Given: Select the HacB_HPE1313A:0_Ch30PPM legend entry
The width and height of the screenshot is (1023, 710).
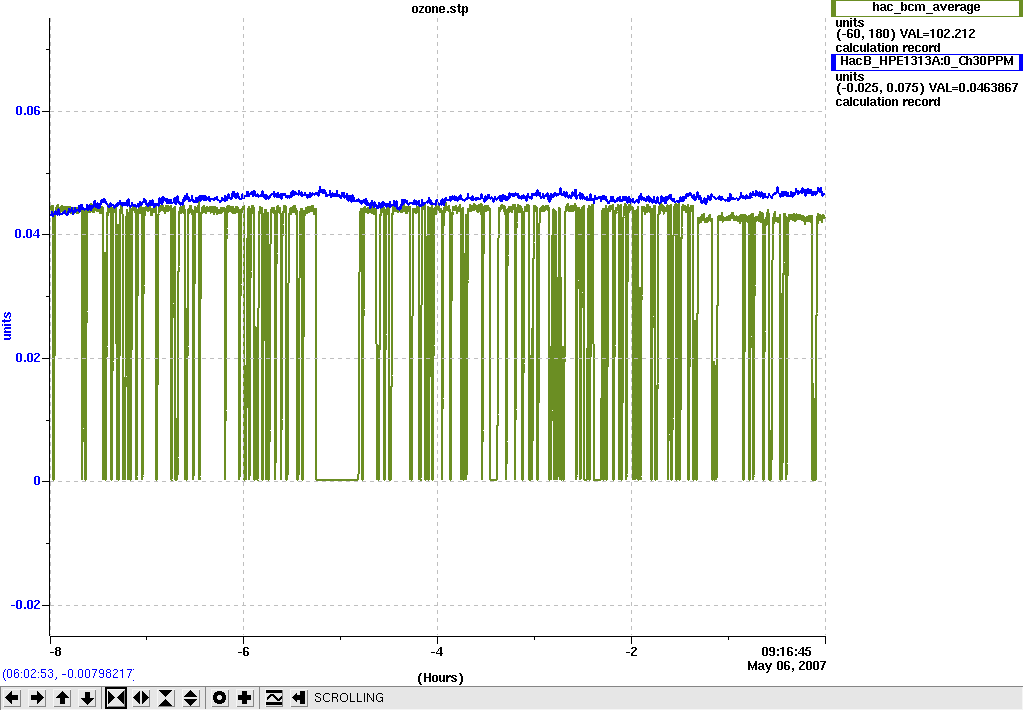Looking at the screenshot, I should point(926,61).
